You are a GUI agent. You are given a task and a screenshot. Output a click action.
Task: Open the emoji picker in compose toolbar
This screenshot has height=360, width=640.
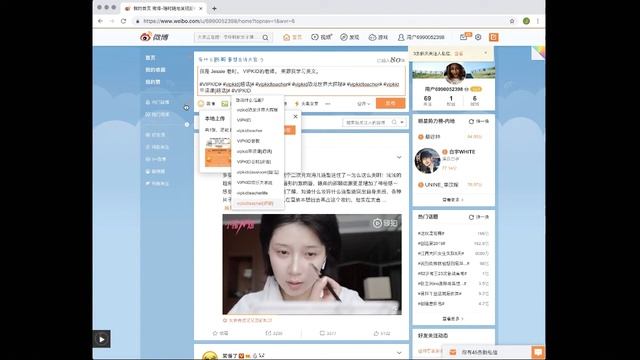(207, 104)
